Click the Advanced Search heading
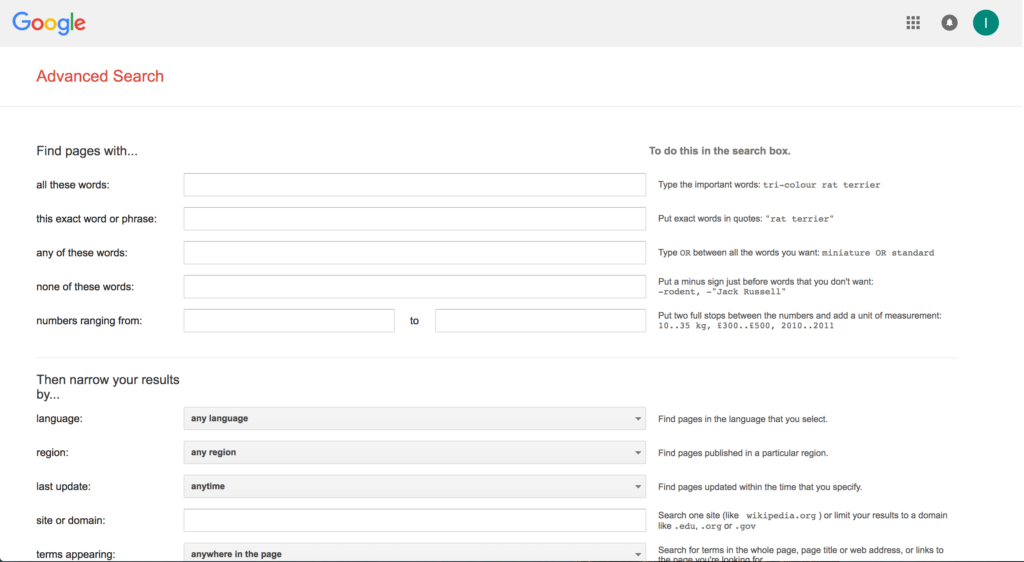This screenshot has width=1024, height=562. click(x=100, y=76)
